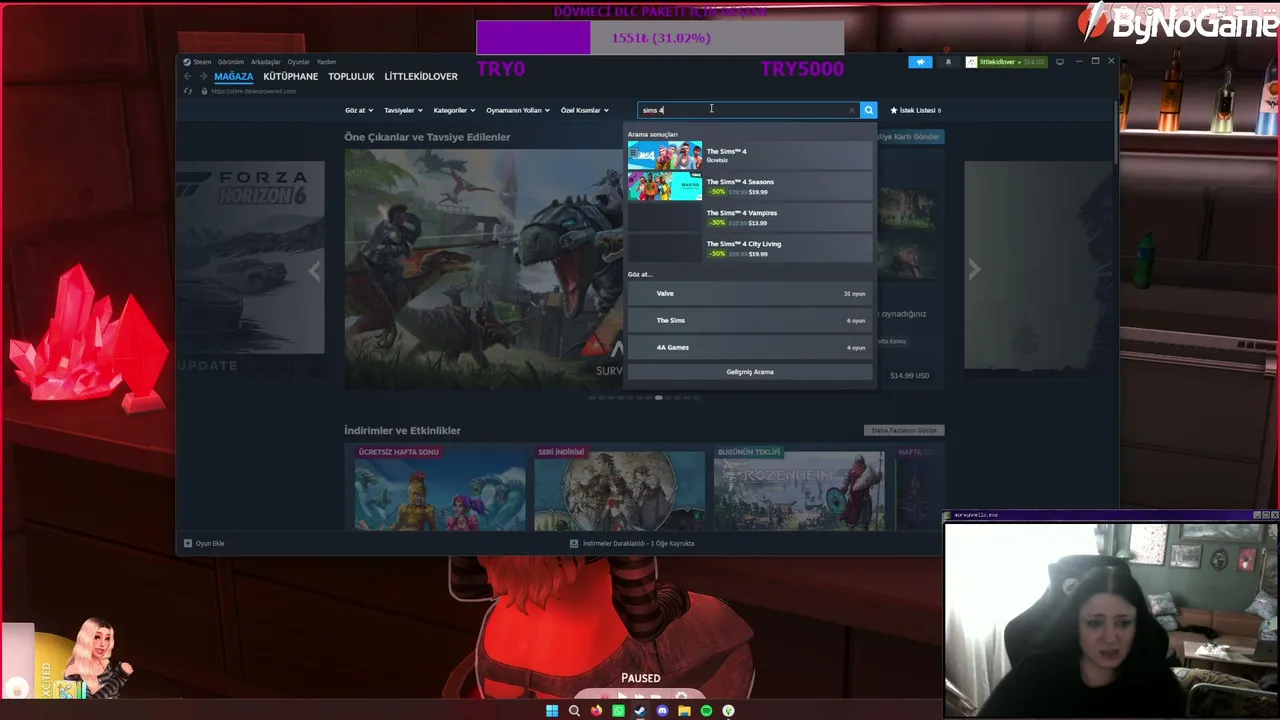Expand the Tavsiyeler dropdown

click(x=403, y=110)
